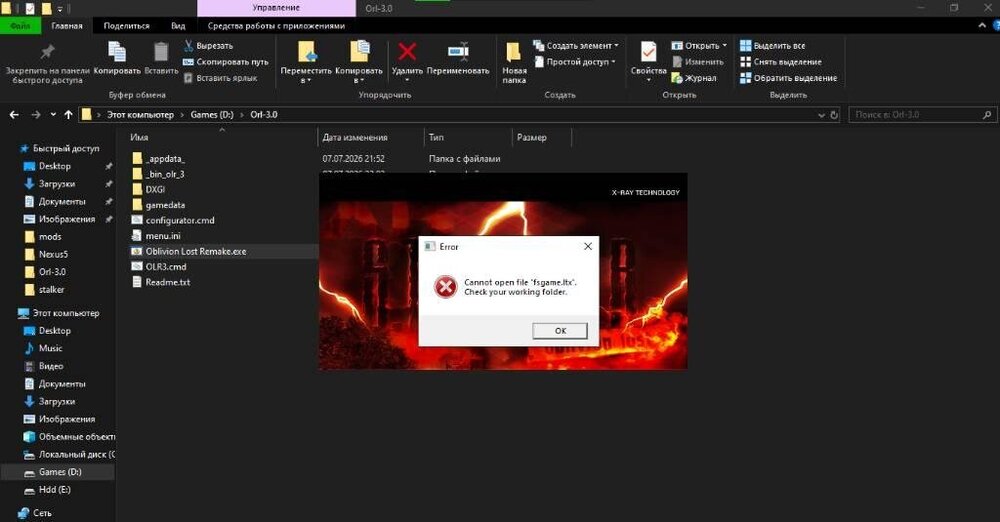The width and height of the screenshot is (1000, 522).
Task: Refresh the folder using address bar icon
Action: coord(834,115)
